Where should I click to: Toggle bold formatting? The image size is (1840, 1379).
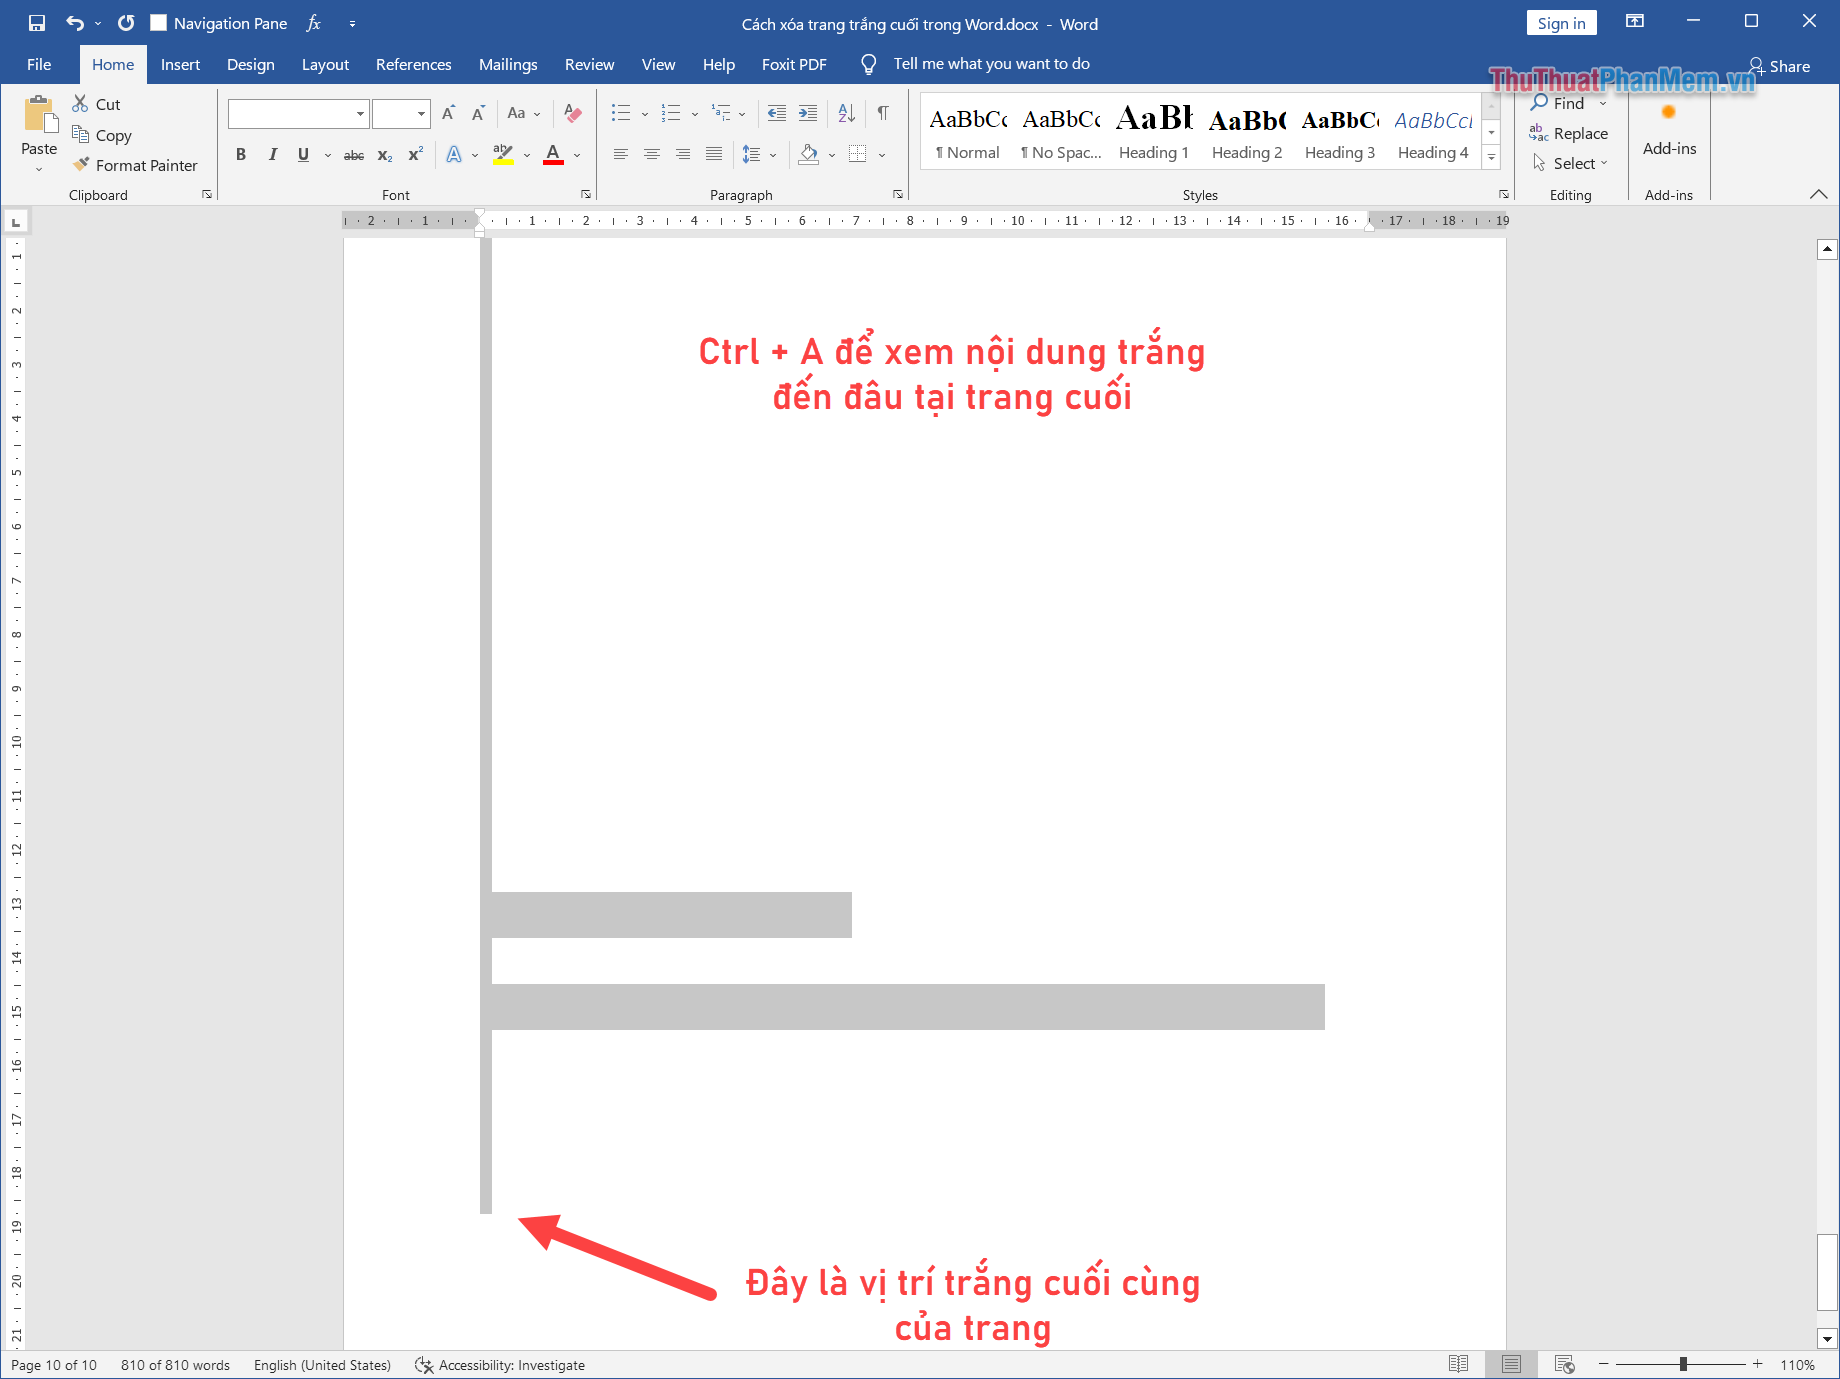(x=240, y=154)
